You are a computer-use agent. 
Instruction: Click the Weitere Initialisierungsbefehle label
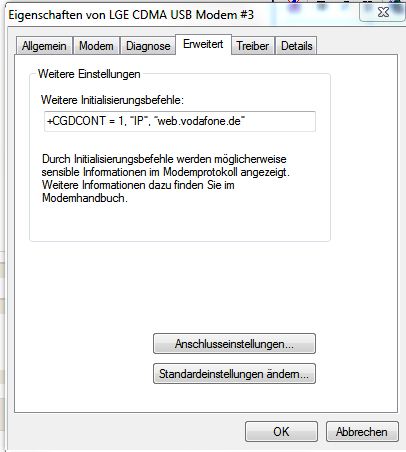[112, 100]
